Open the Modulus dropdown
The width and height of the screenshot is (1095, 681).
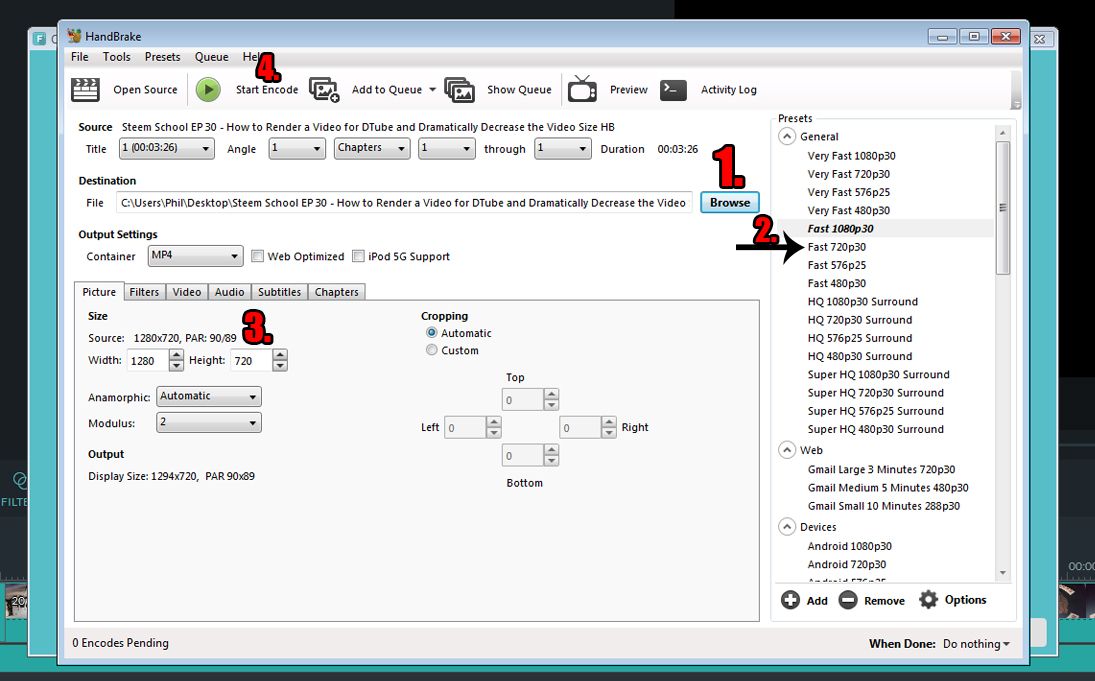(209, 423)
